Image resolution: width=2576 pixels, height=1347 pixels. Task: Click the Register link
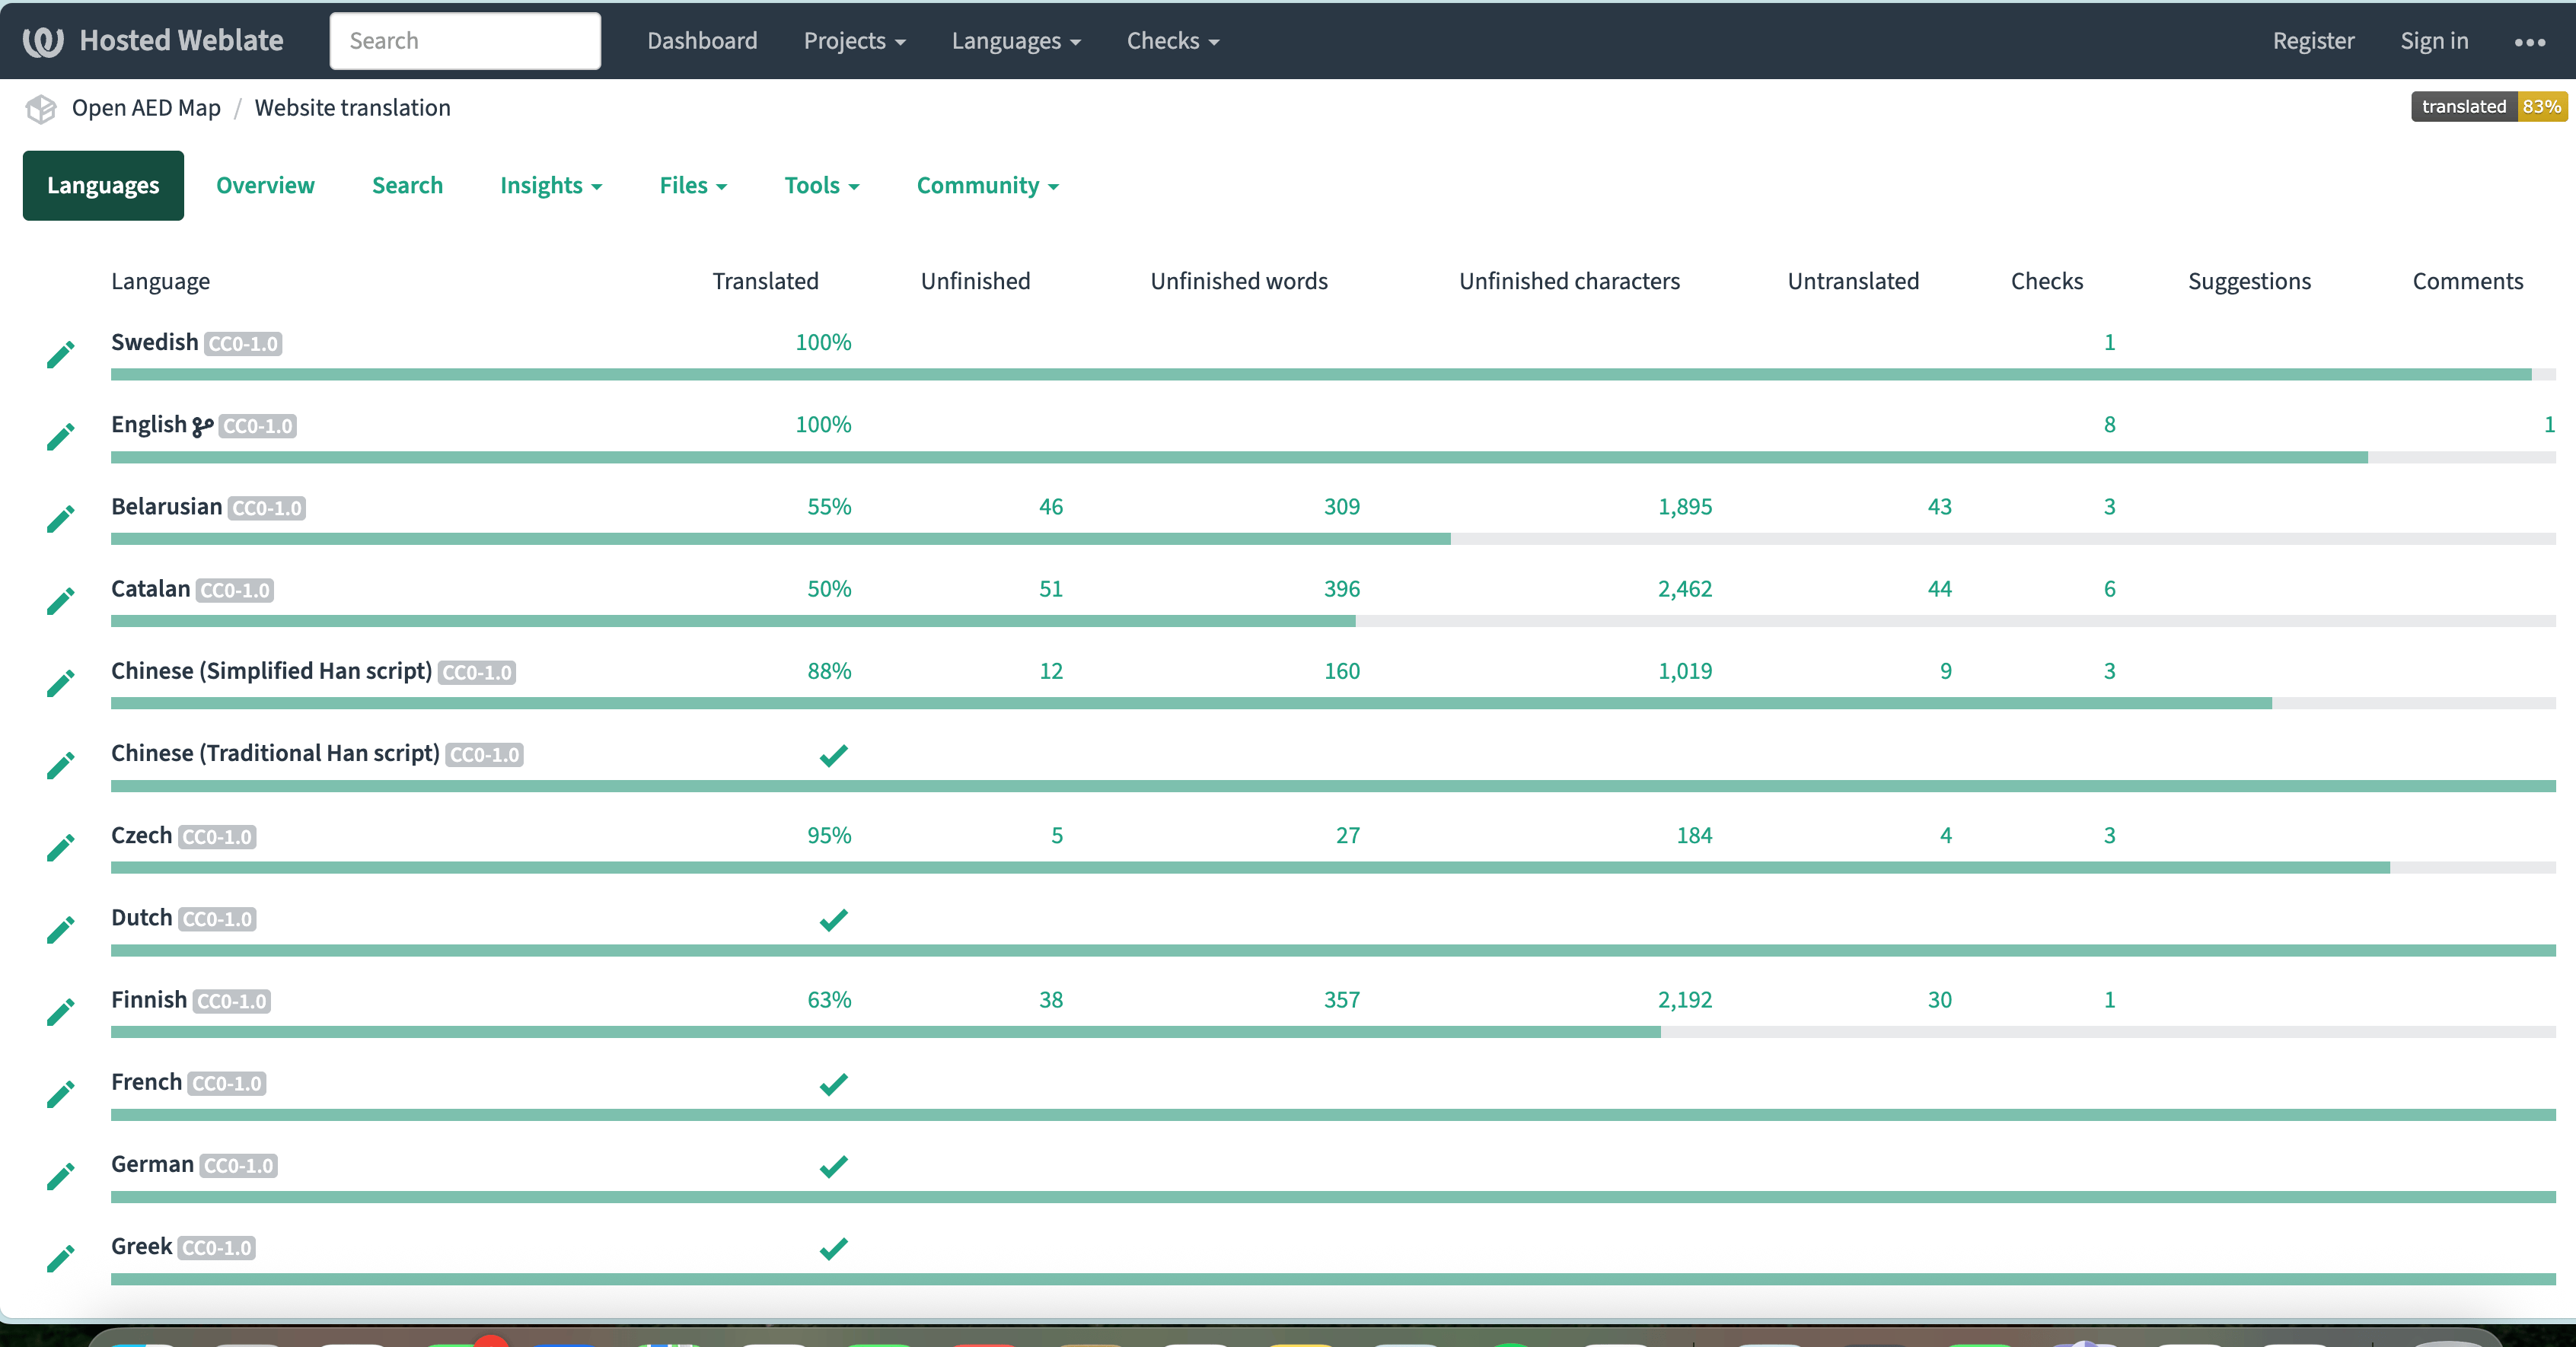point(2313,41)
